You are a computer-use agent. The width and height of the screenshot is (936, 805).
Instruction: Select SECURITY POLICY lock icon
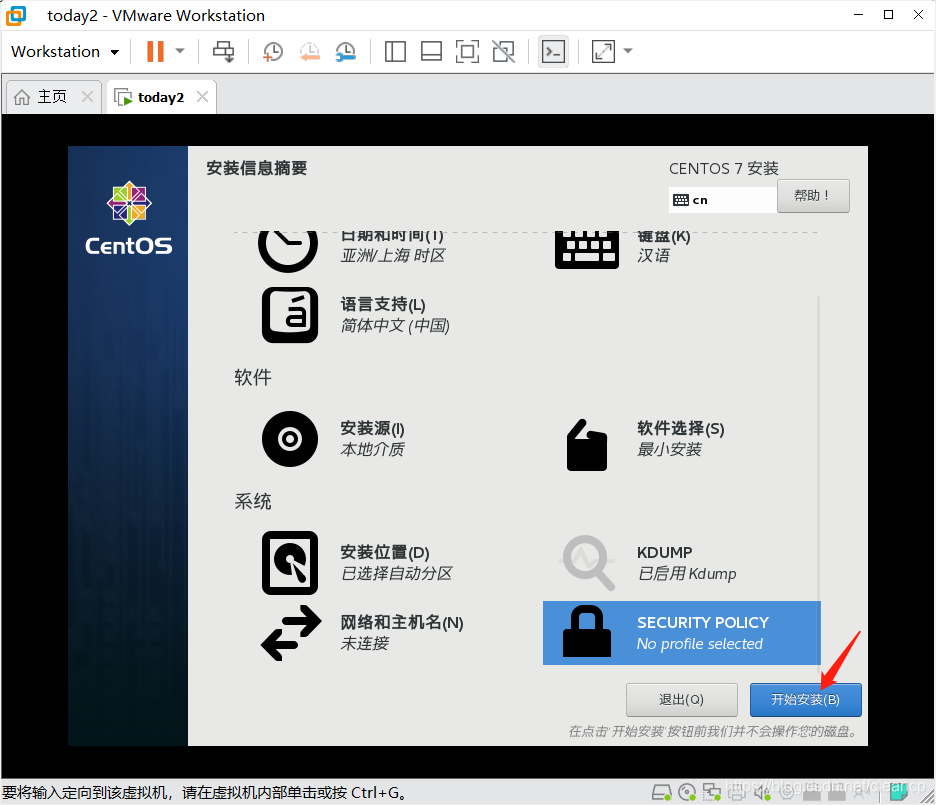587,631
